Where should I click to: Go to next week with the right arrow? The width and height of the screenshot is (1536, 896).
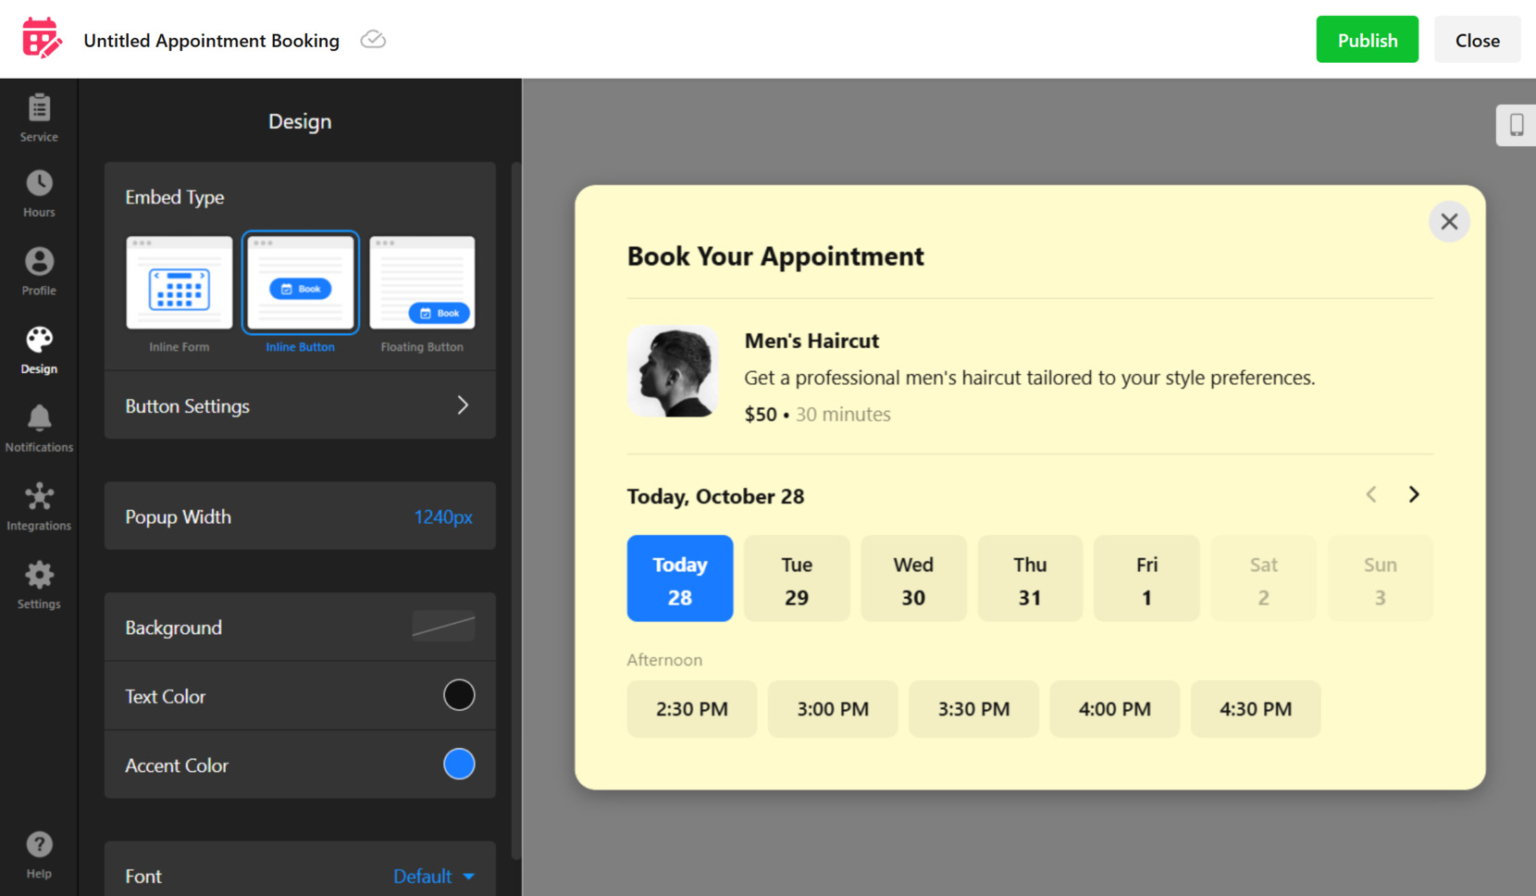coord(1413,494)
